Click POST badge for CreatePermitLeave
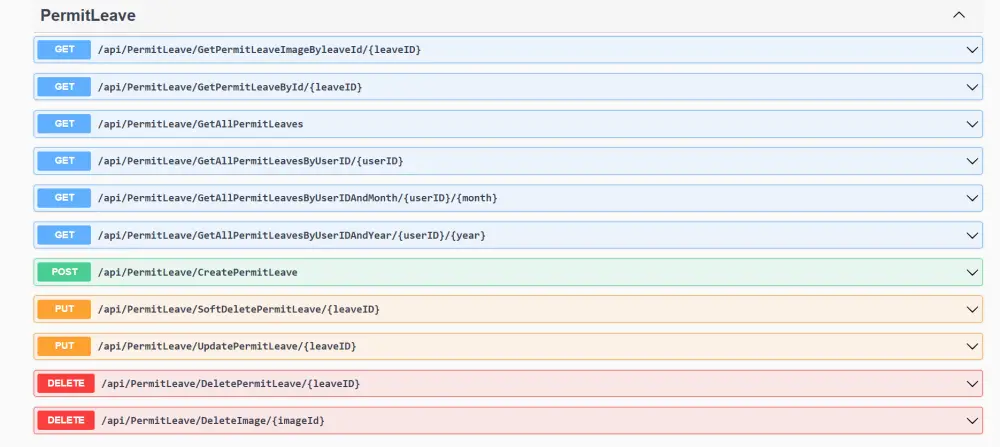This screenshot has width=1000, height=447. click(64, 272)
